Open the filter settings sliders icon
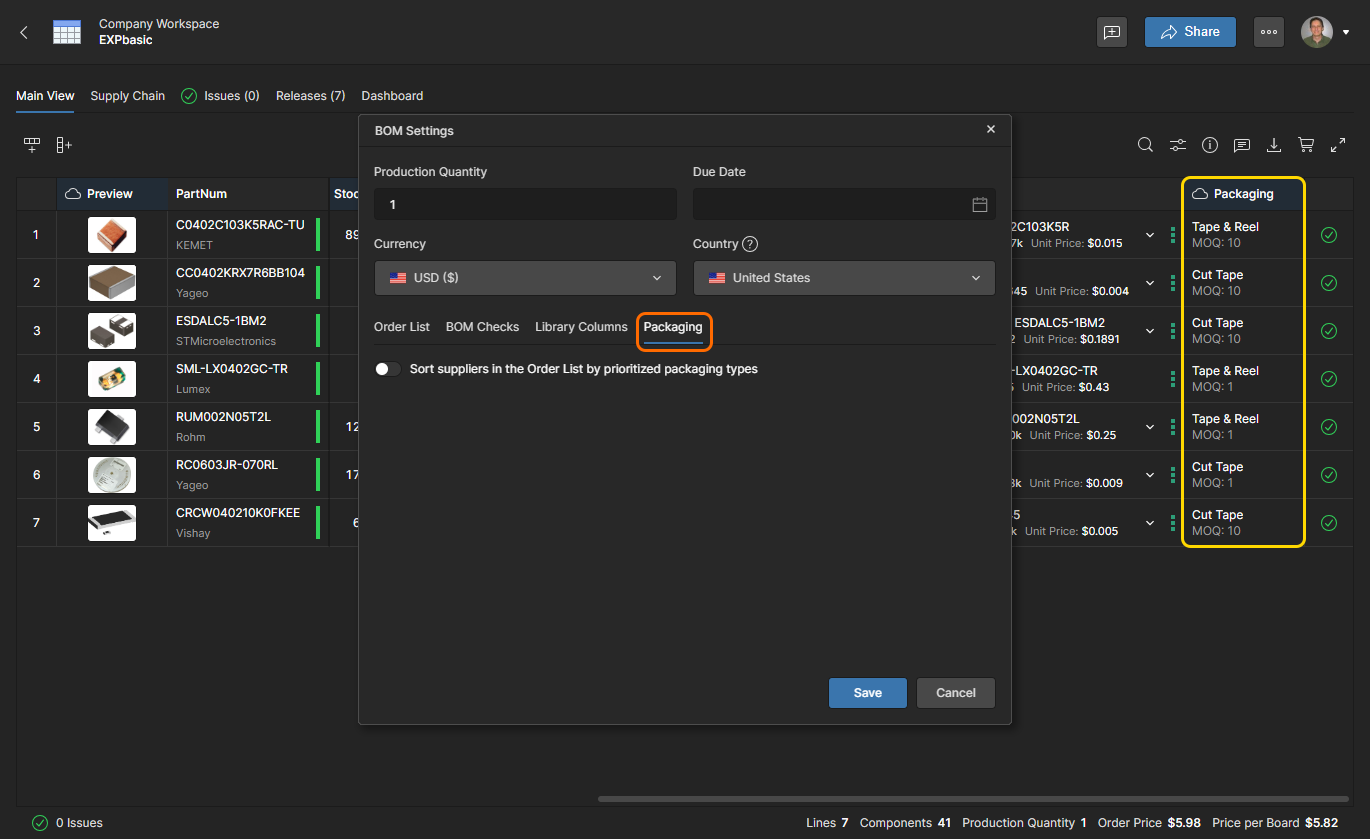Screen dimensions: 1370x839 (1178, 145)
